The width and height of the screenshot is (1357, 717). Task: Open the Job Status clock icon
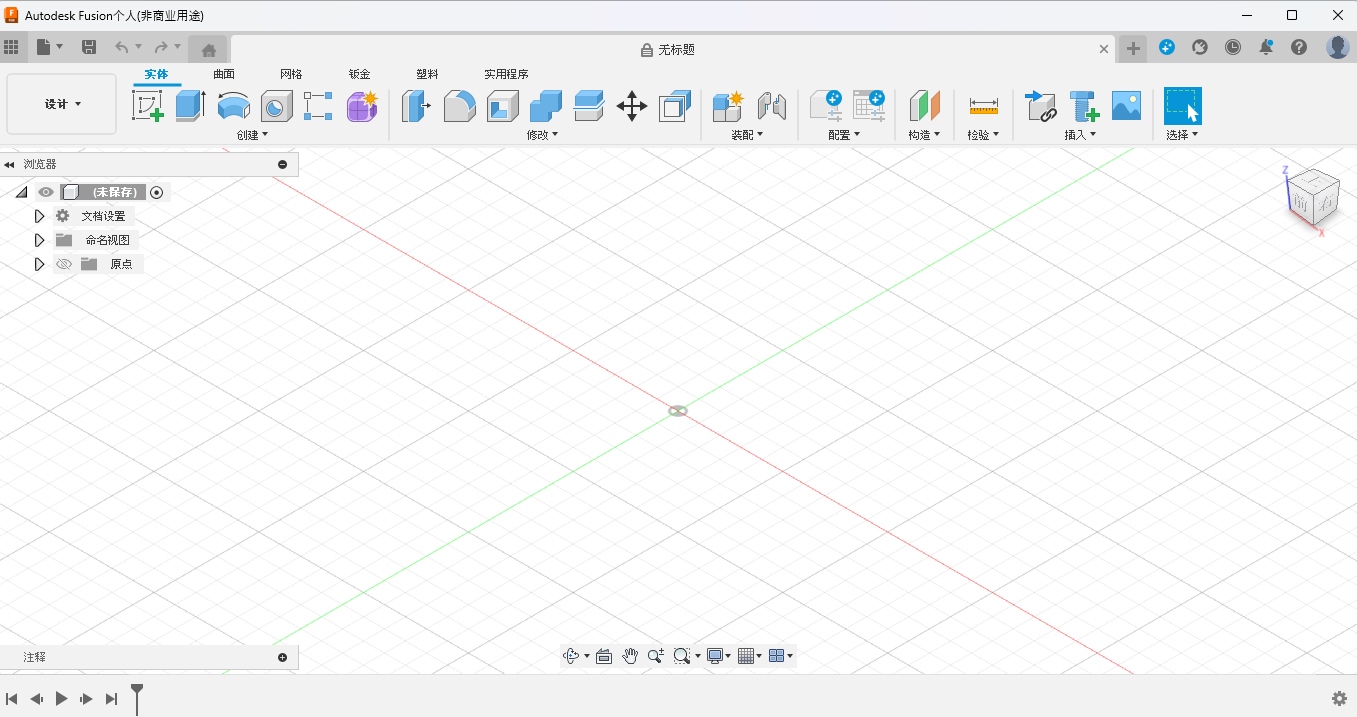pyautogui.click(x=1233, y=47)
